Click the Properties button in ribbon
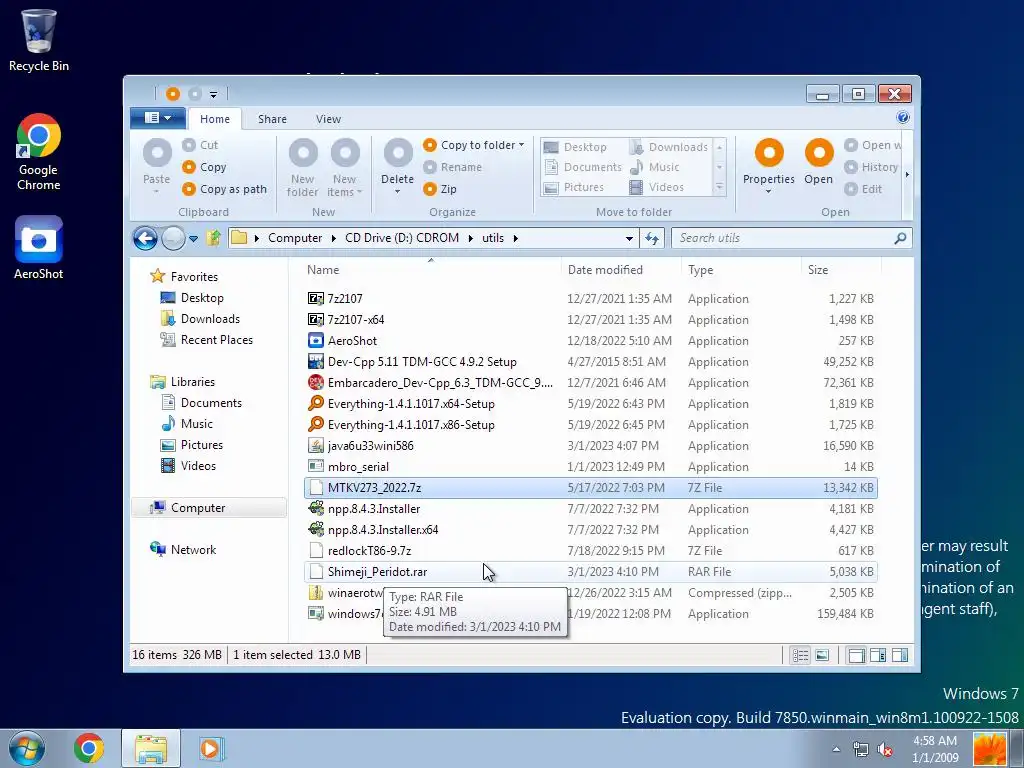Screen dimensions: 1024x768 point(769,167)
